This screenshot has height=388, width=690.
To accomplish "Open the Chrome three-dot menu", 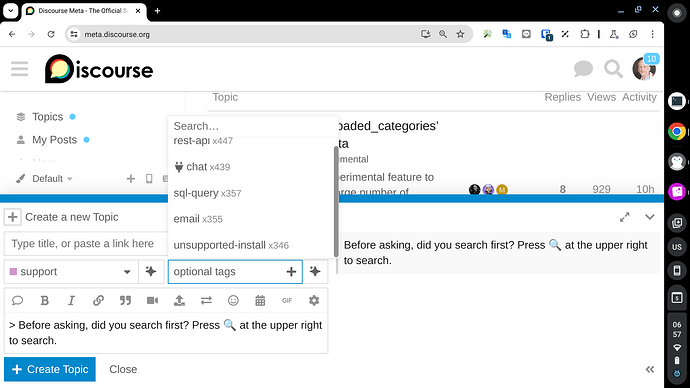I will pyautogui.click(x=653, y=34).
